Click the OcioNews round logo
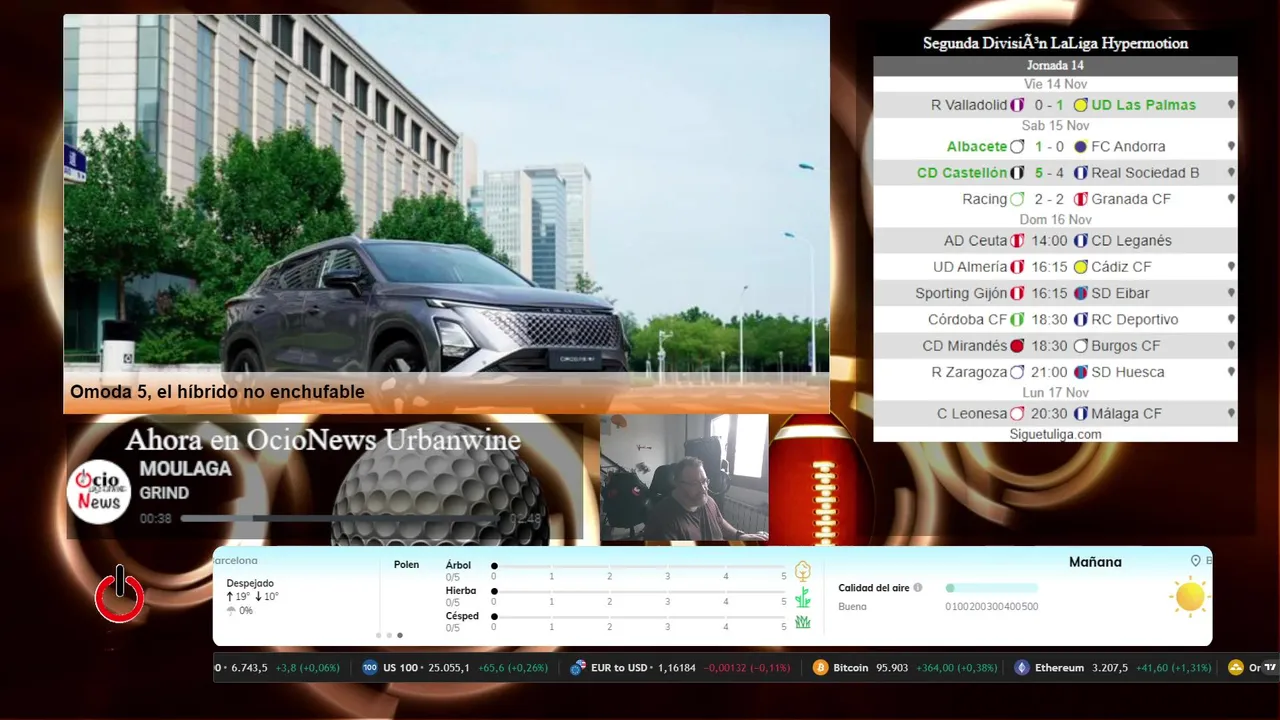This screenshot has height=720, width=1280. [100, 491]
